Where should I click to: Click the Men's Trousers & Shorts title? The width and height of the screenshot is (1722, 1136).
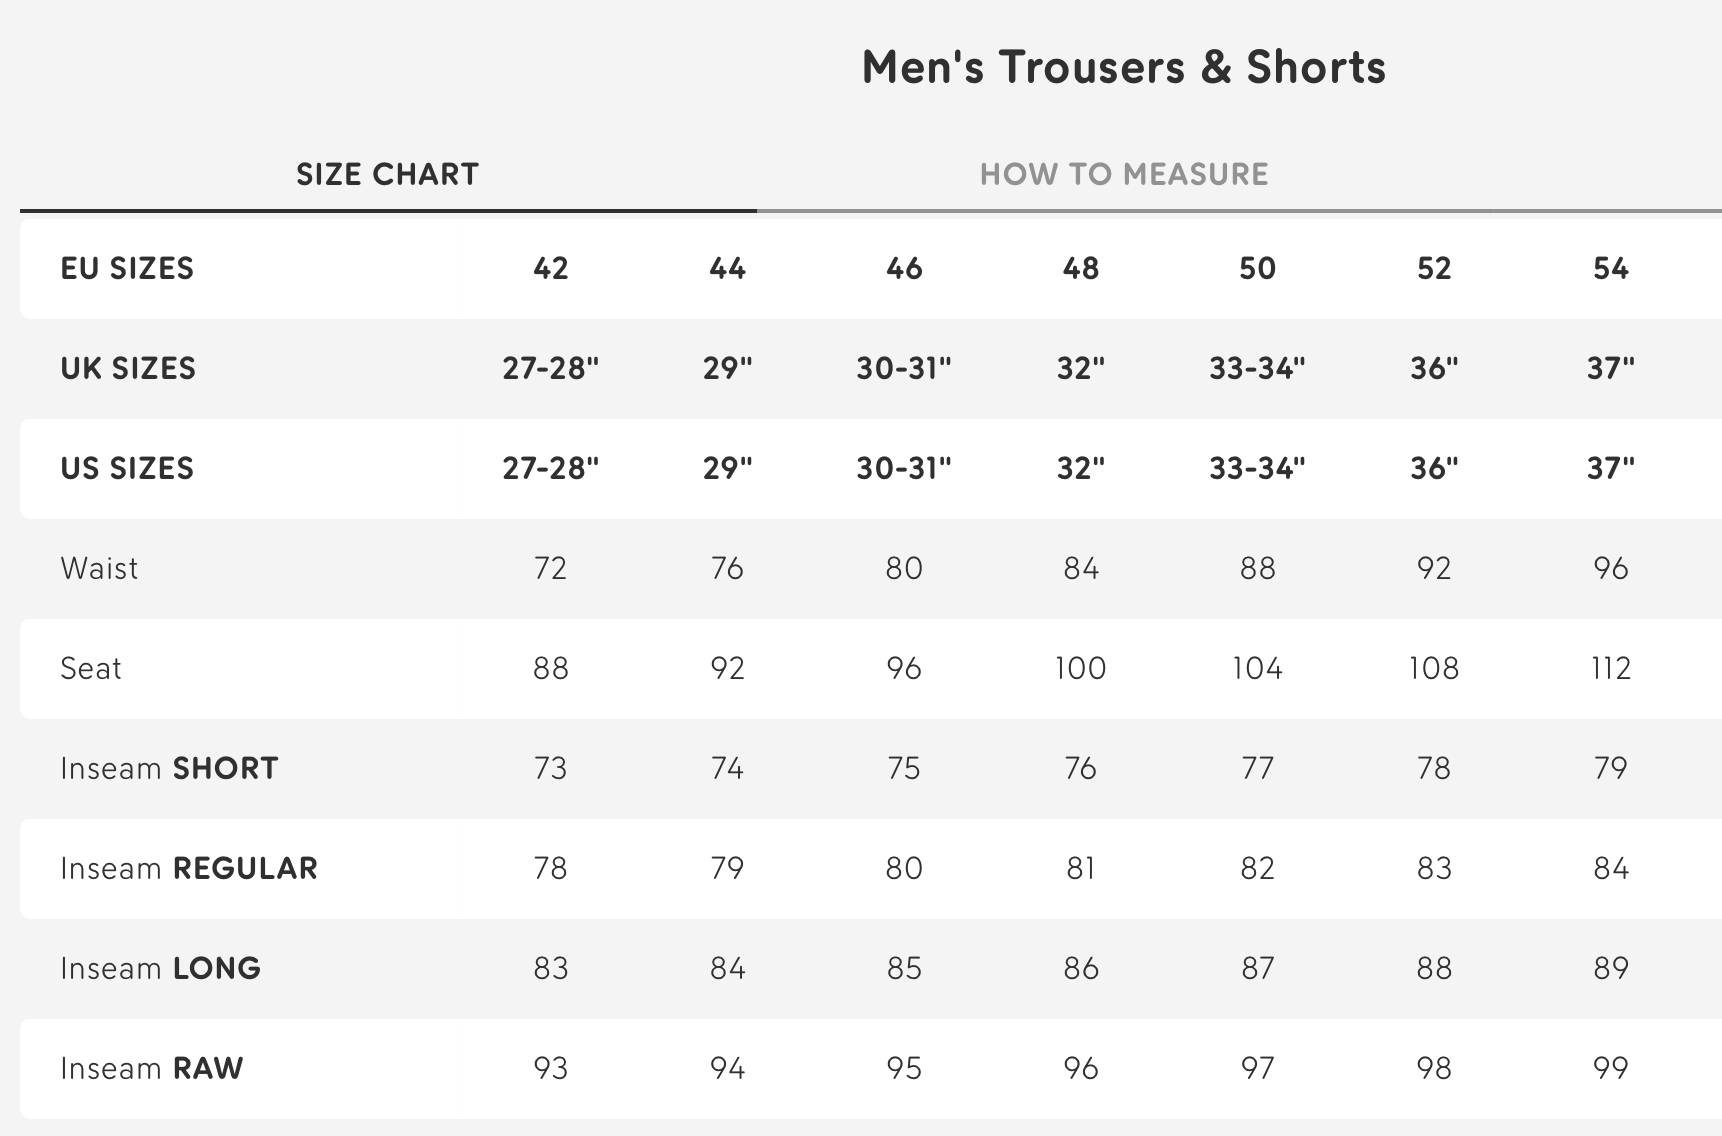(x=1122, y=67)
